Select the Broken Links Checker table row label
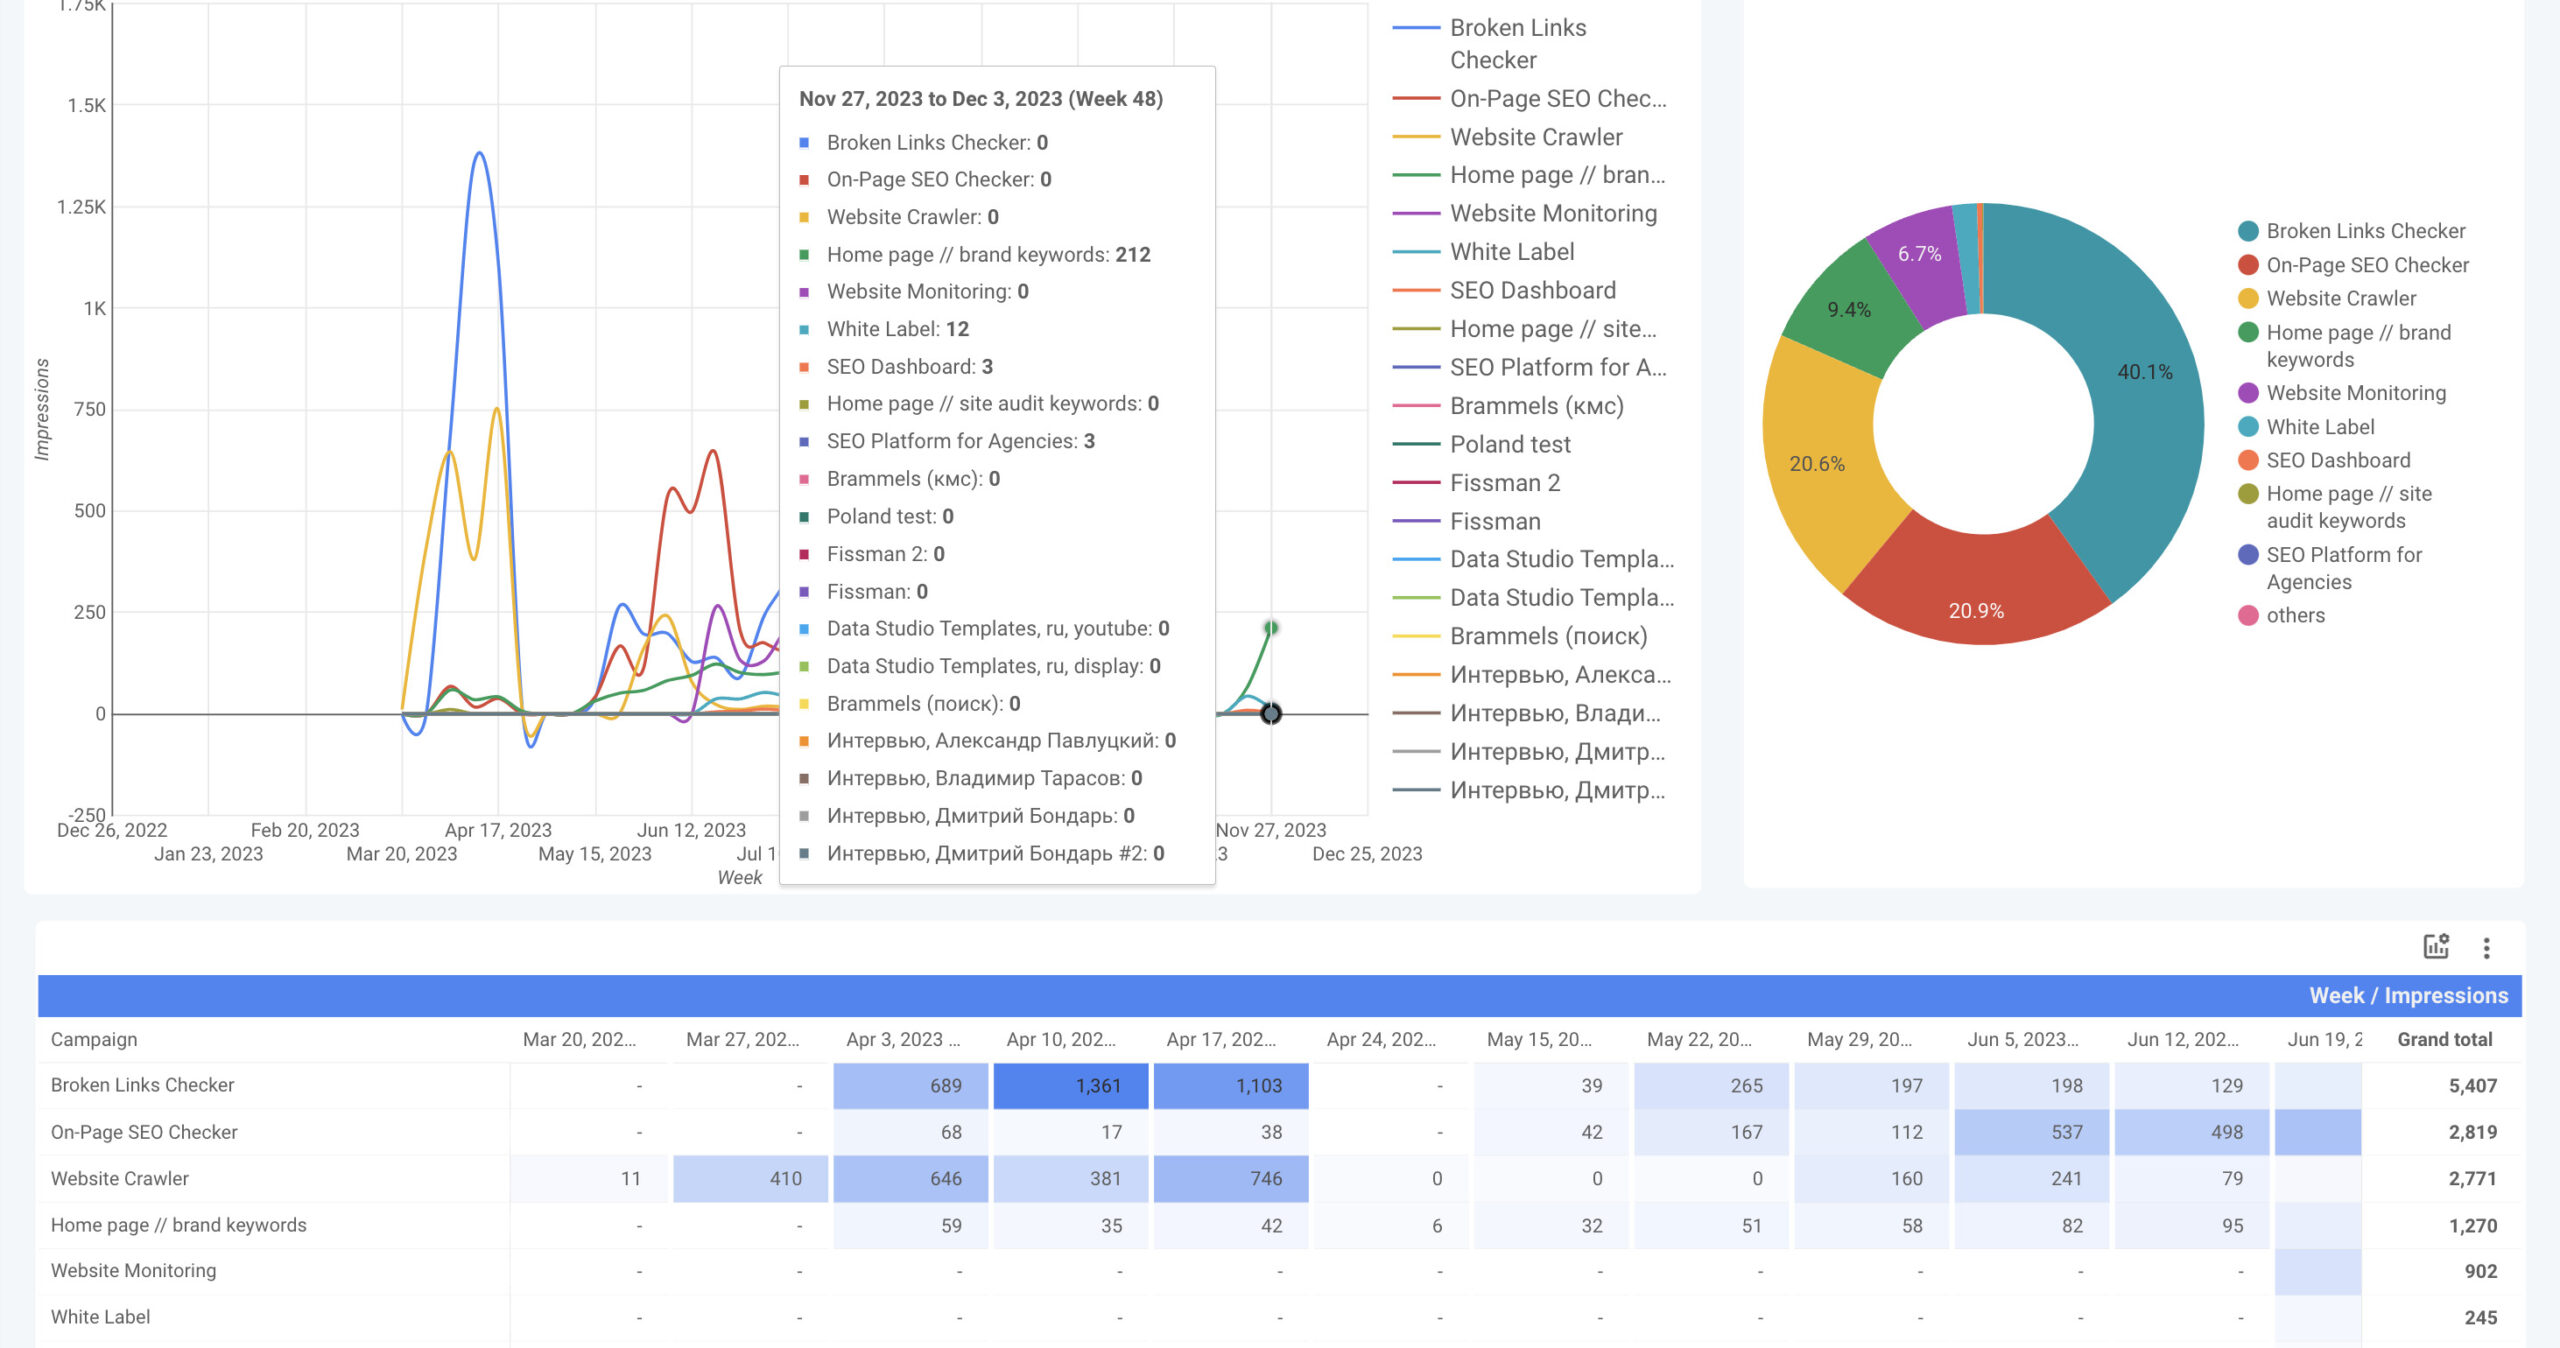This screenshot has height=1348, width=2560. click(142, 1085)
